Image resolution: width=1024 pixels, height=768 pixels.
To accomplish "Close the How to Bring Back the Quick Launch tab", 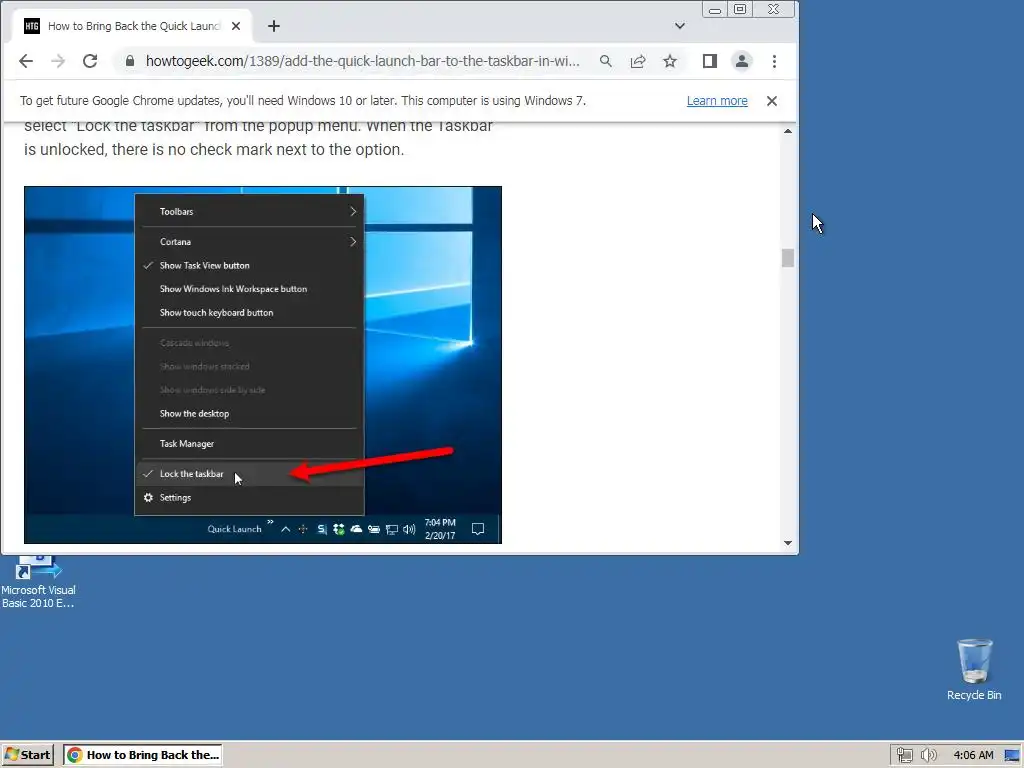I will click(x=236, y=26).
